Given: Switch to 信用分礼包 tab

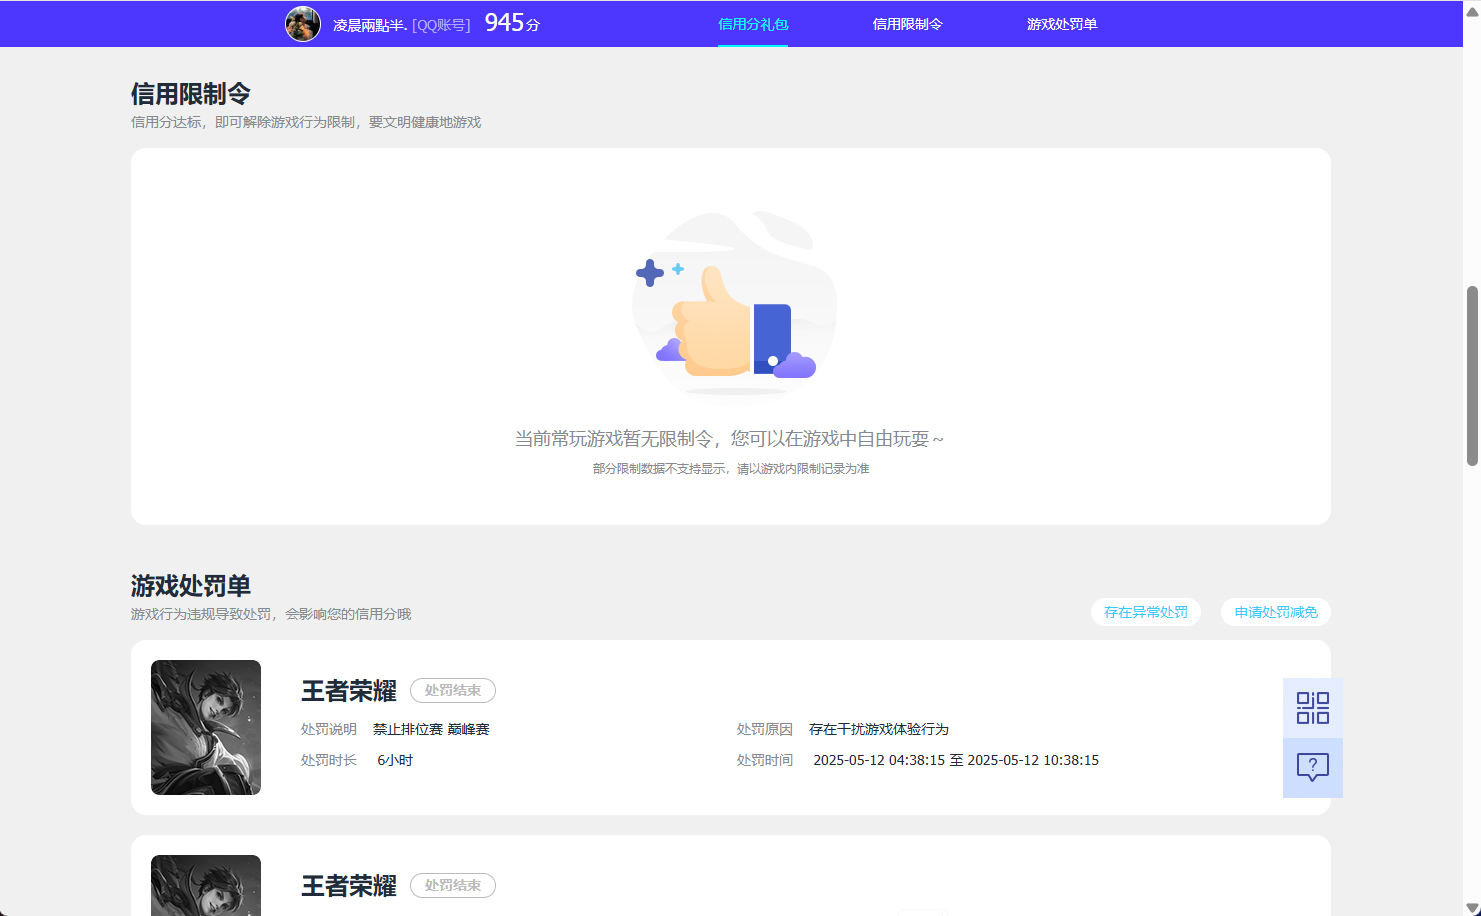Looking at the screenshot, I should (753, 24).
